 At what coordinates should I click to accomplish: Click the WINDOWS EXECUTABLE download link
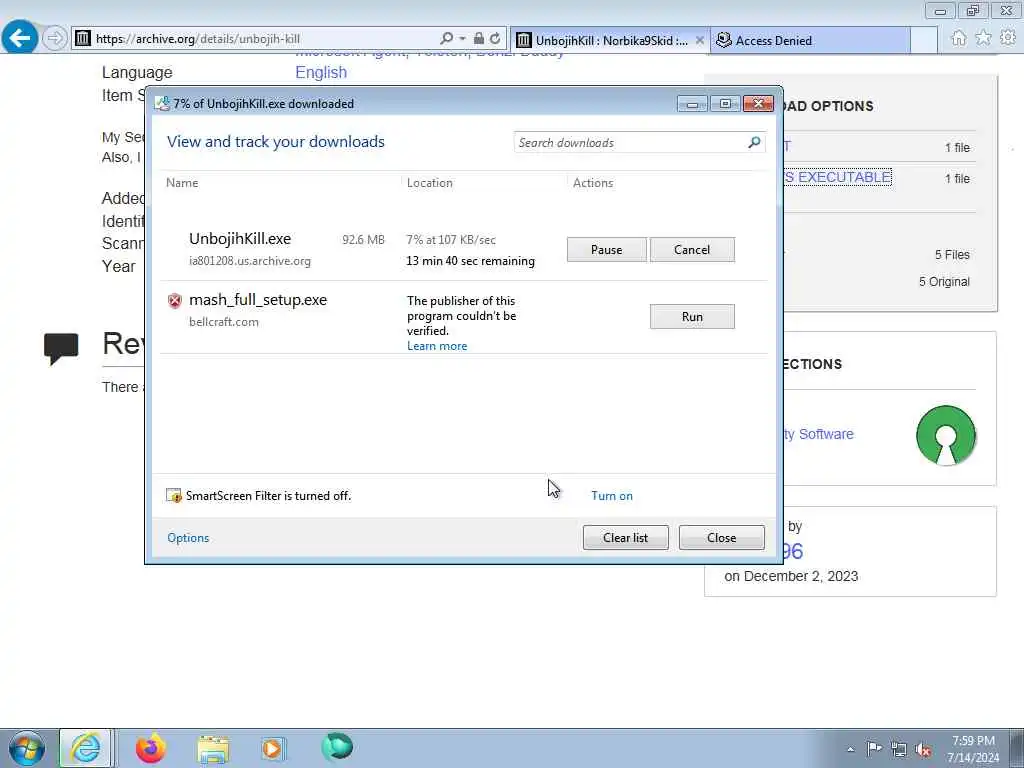pos(837,177)
